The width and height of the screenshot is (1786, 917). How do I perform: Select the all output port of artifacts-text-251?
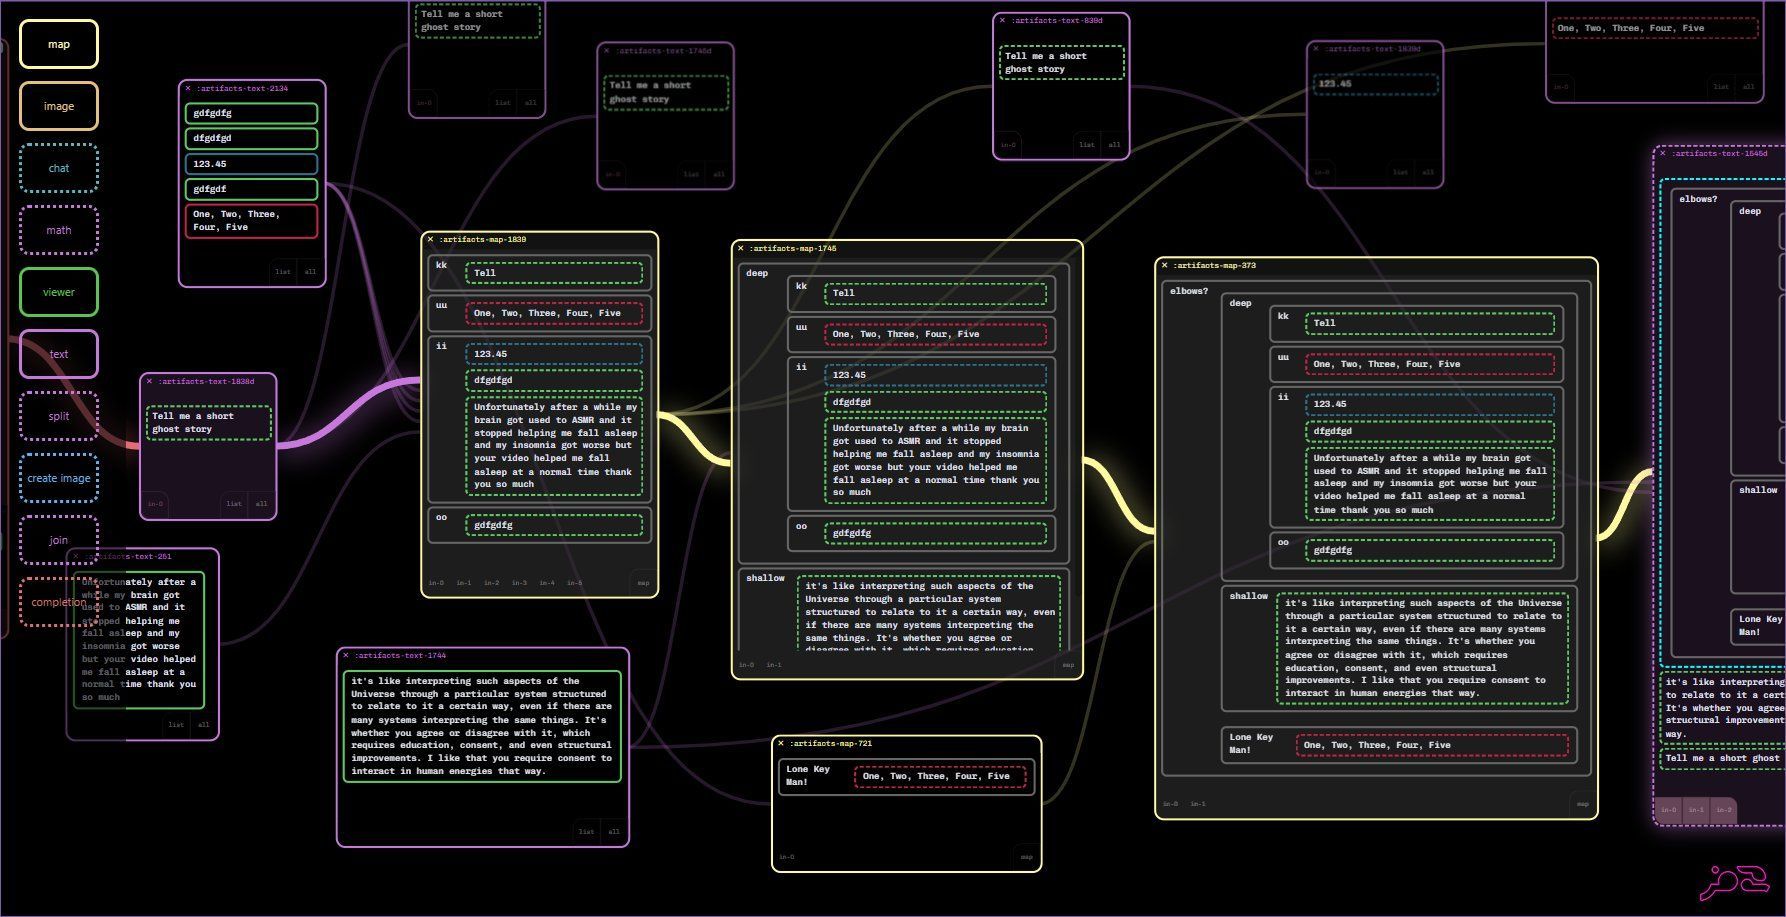pyautogui.click(x=203, y=725)
